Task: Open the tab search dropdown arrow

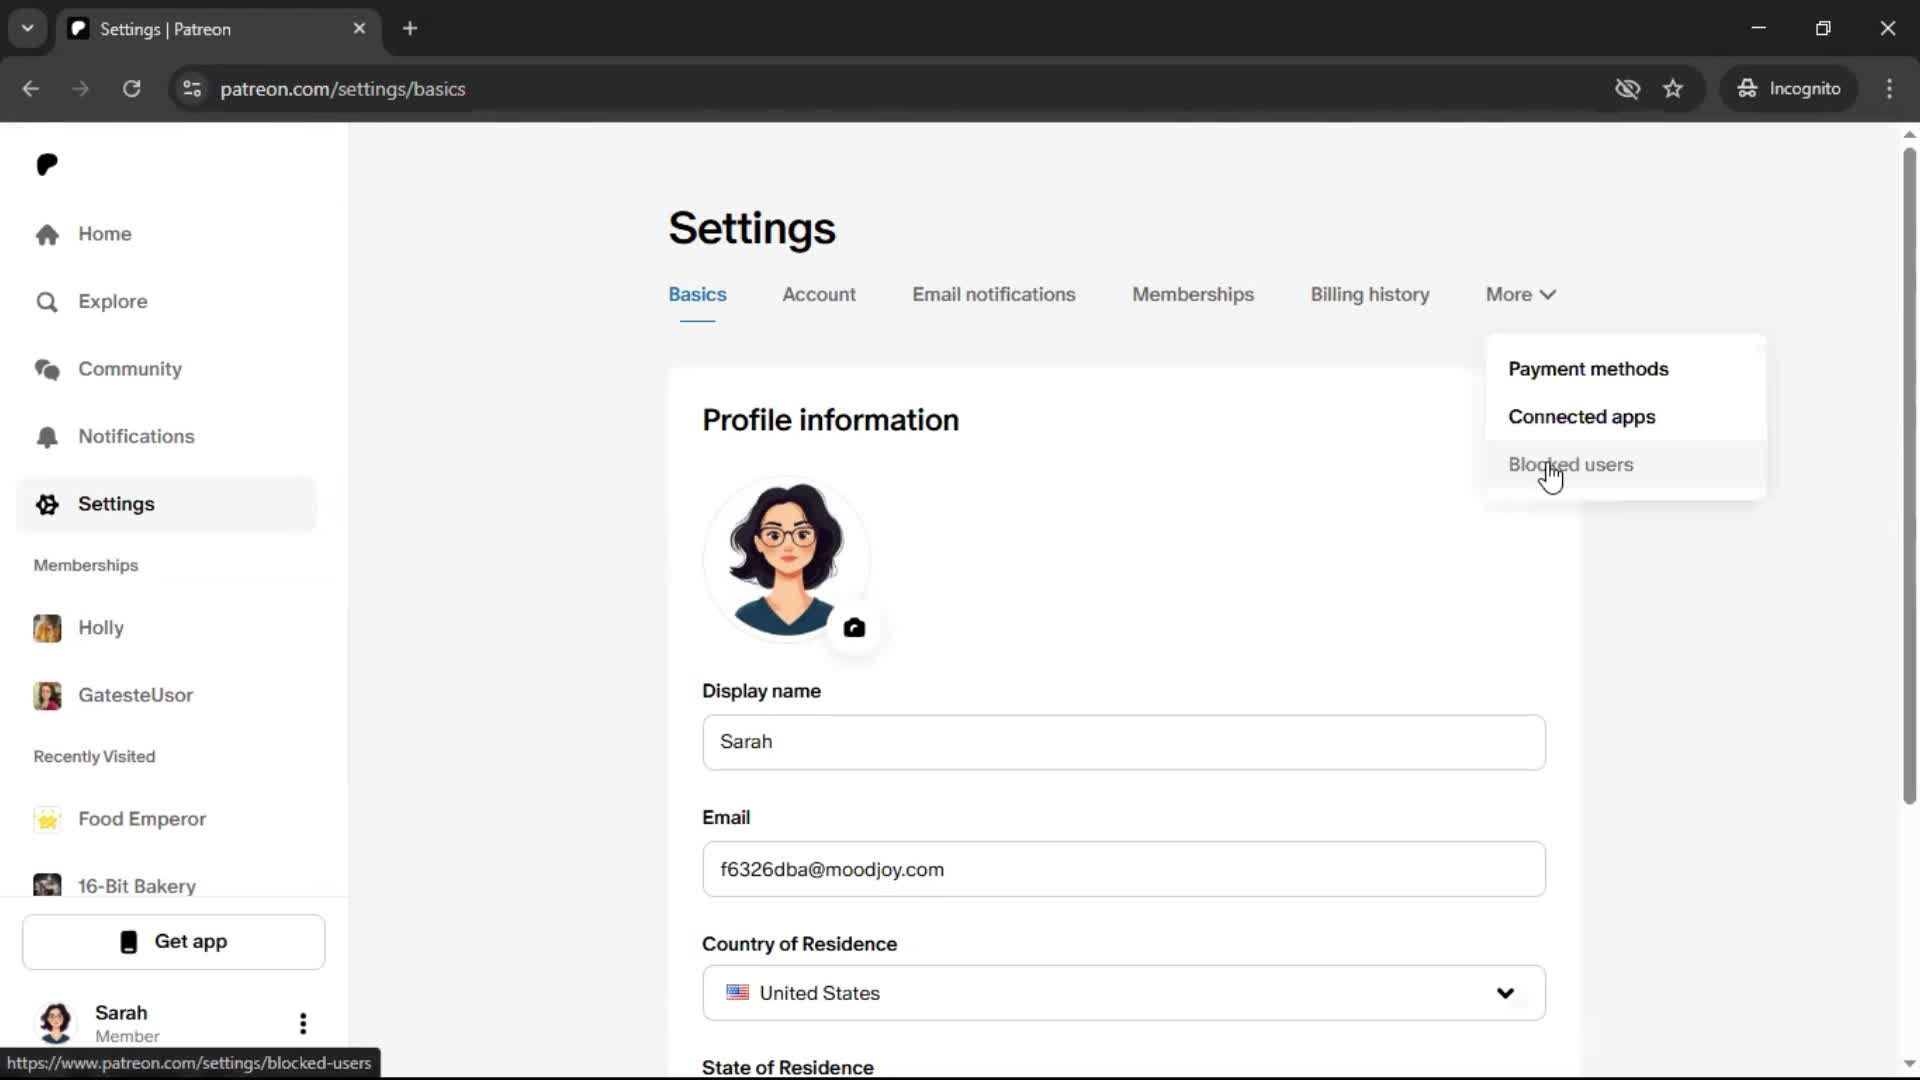Action: point(28,29)
